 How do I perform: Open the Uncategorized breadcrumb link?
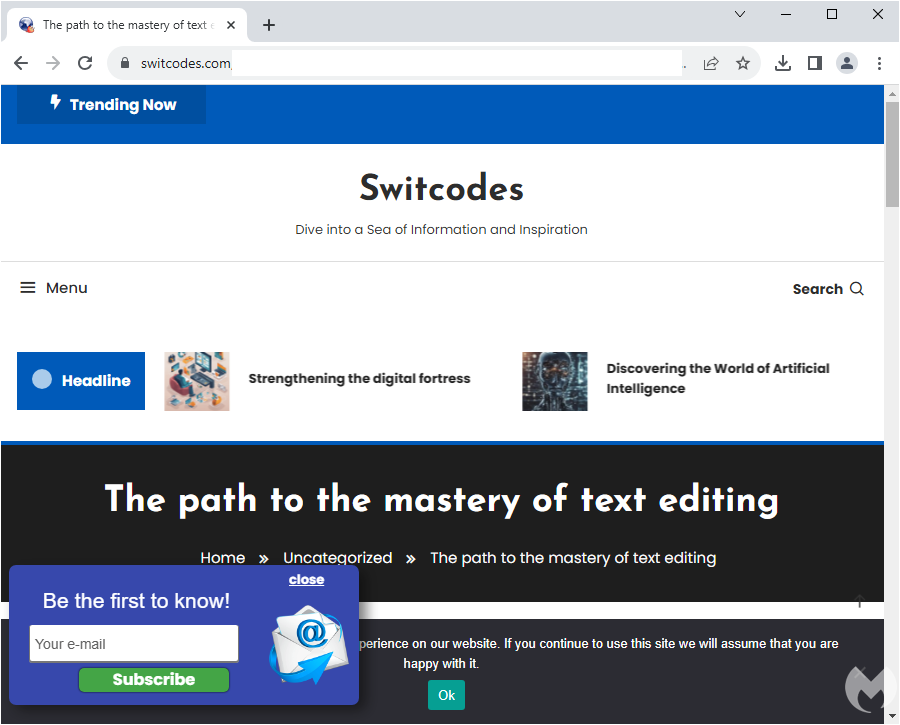[x=338, y=558]
